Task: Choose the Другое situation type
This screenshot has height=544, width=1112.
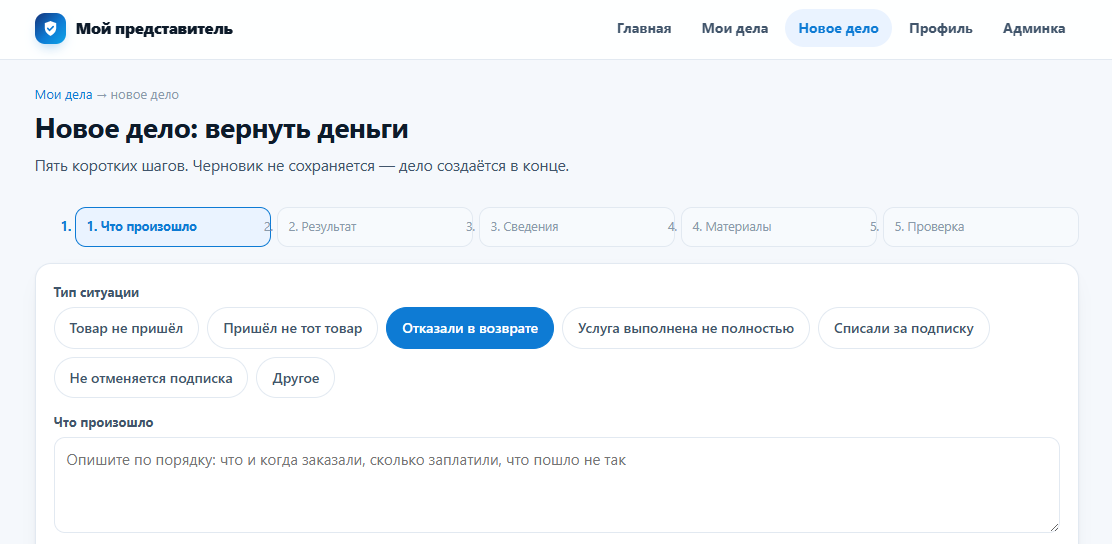Action: [296, 378]
